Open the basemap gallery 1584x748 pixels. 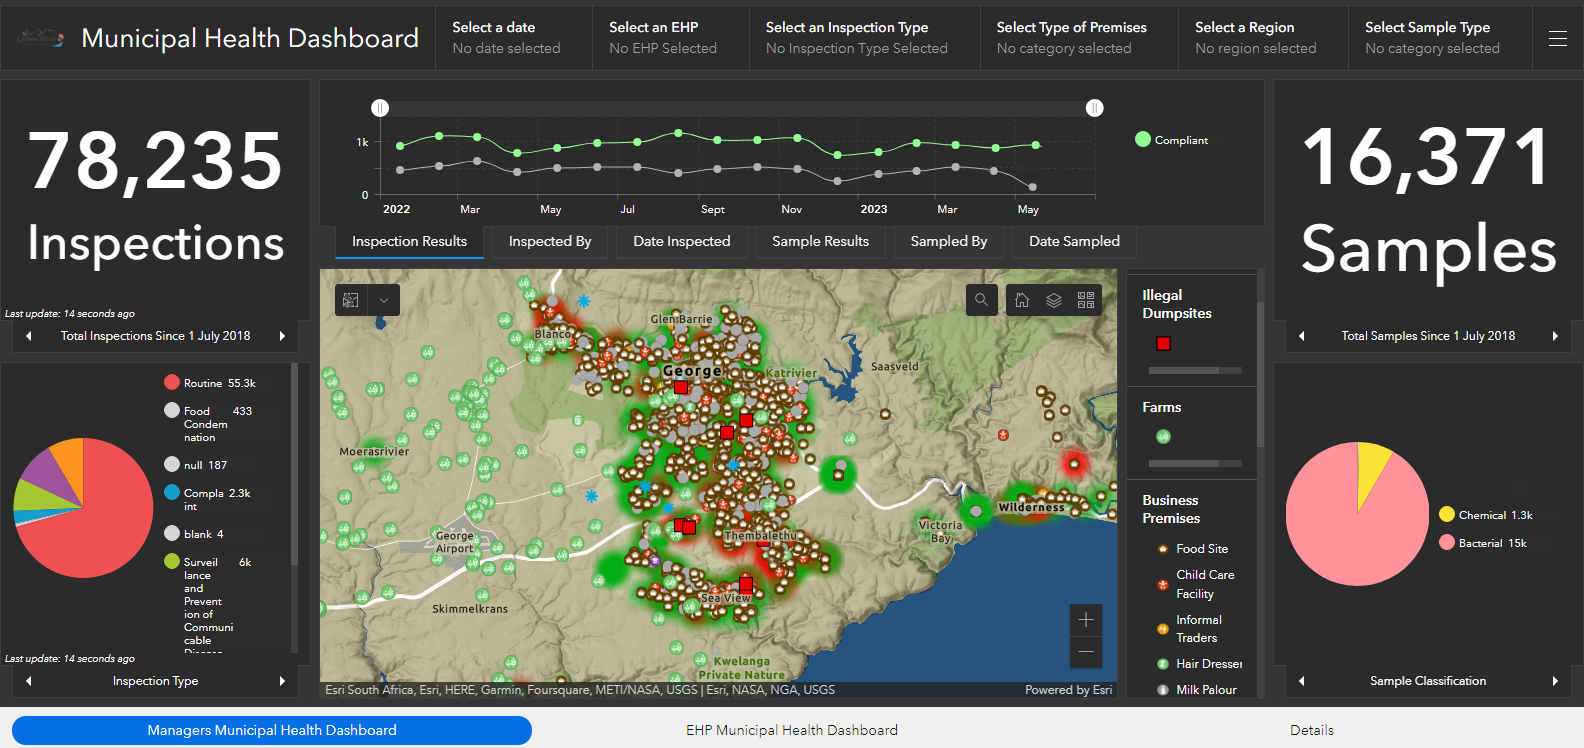1086,300
